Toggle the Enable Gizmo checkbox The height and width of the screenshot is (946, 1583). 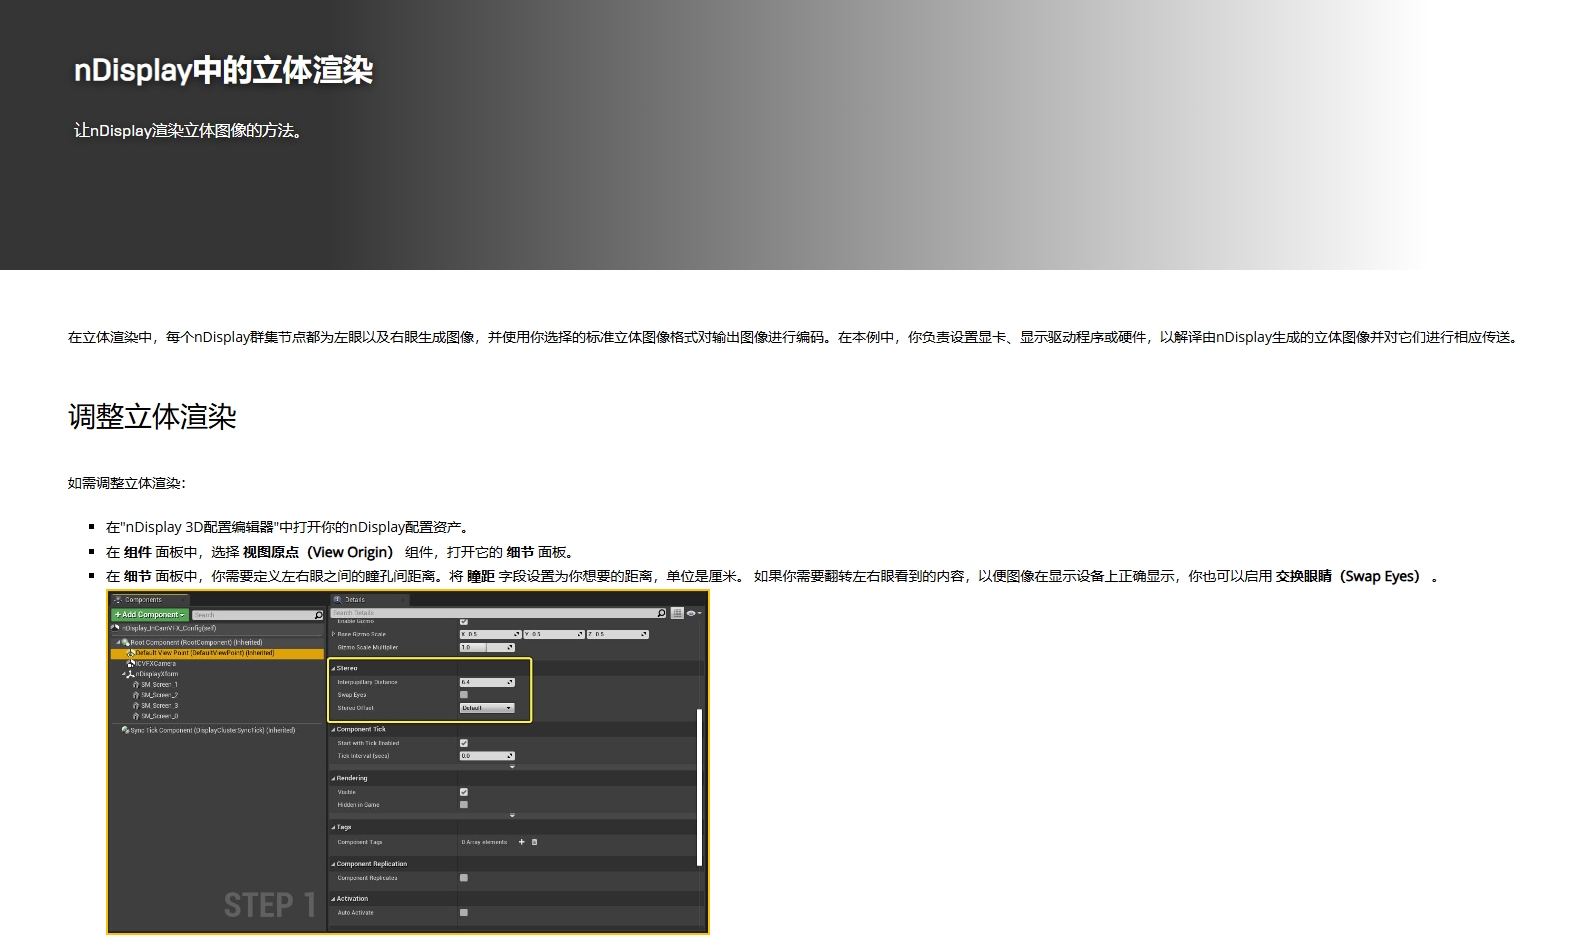(x=463, y=622)
